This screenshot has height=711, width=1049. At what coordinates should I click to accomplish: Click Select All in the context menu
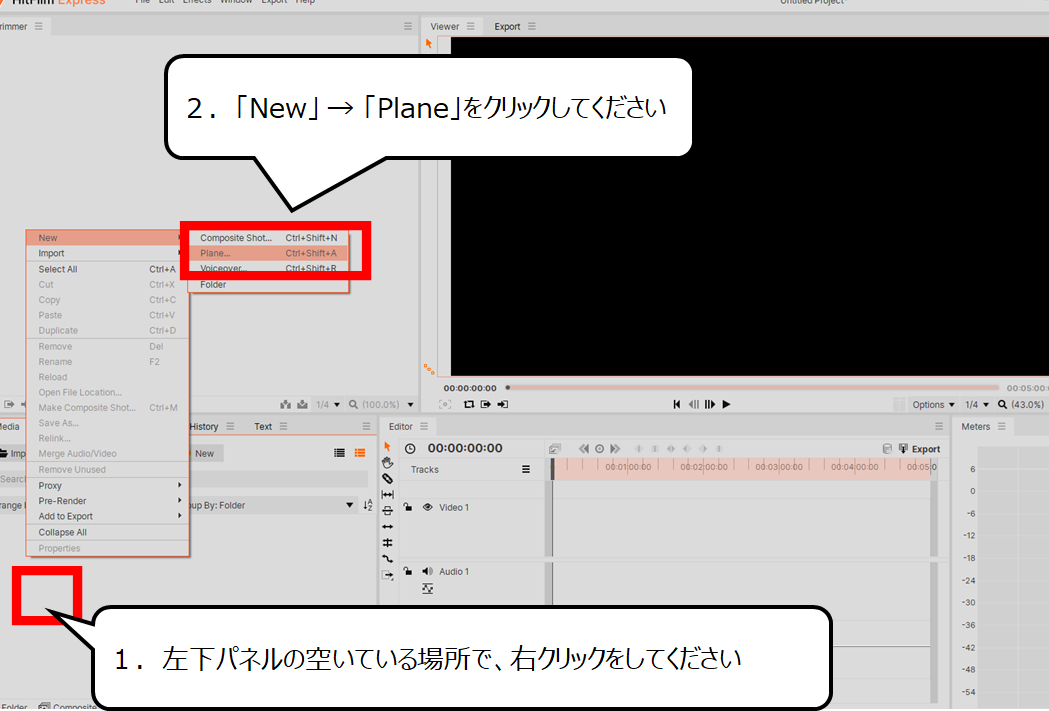108,269
